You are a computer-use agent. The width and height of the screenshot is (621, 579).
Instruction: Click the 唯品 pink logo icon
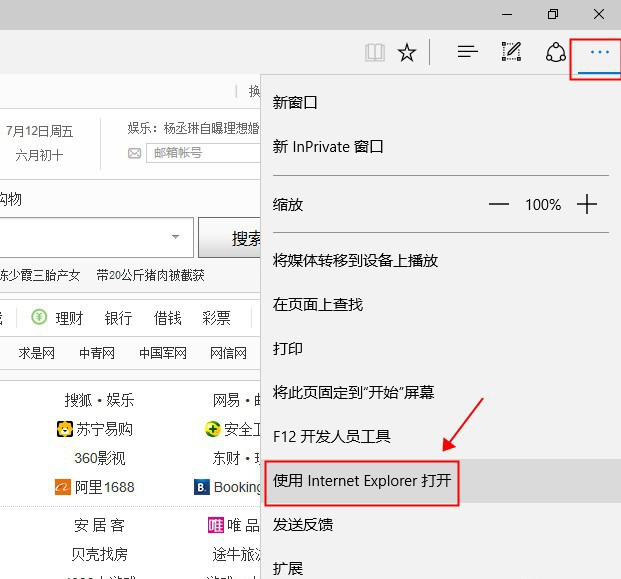[x=216, y=526]
